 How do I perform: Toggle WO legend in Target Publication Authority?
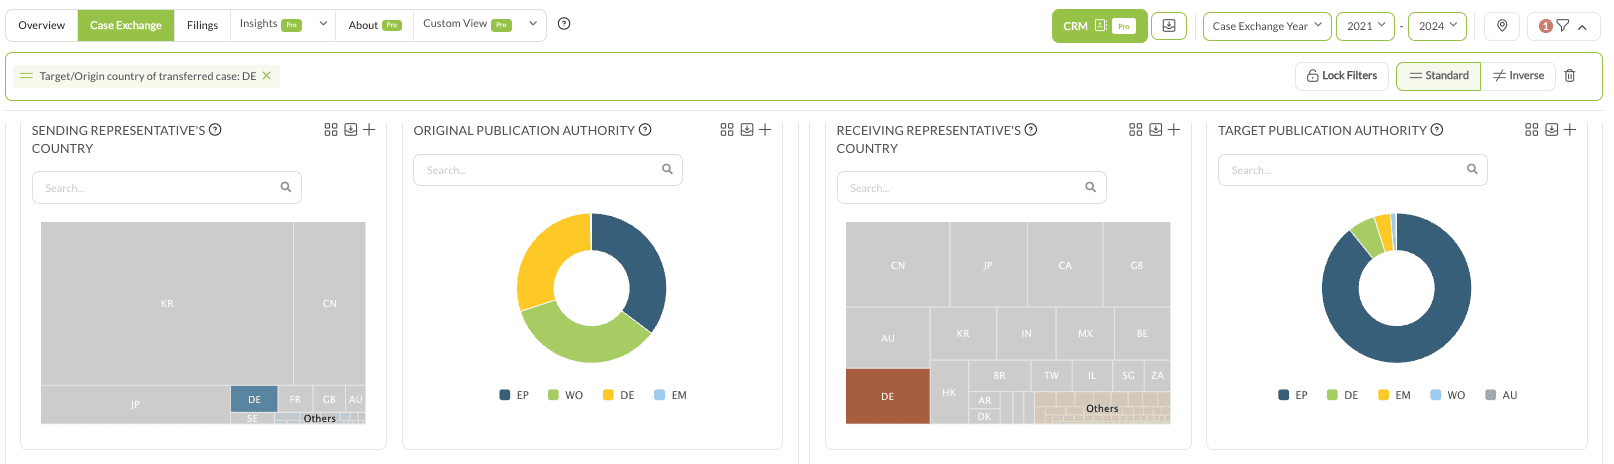pyautogui.click(x=1448, y=395)
